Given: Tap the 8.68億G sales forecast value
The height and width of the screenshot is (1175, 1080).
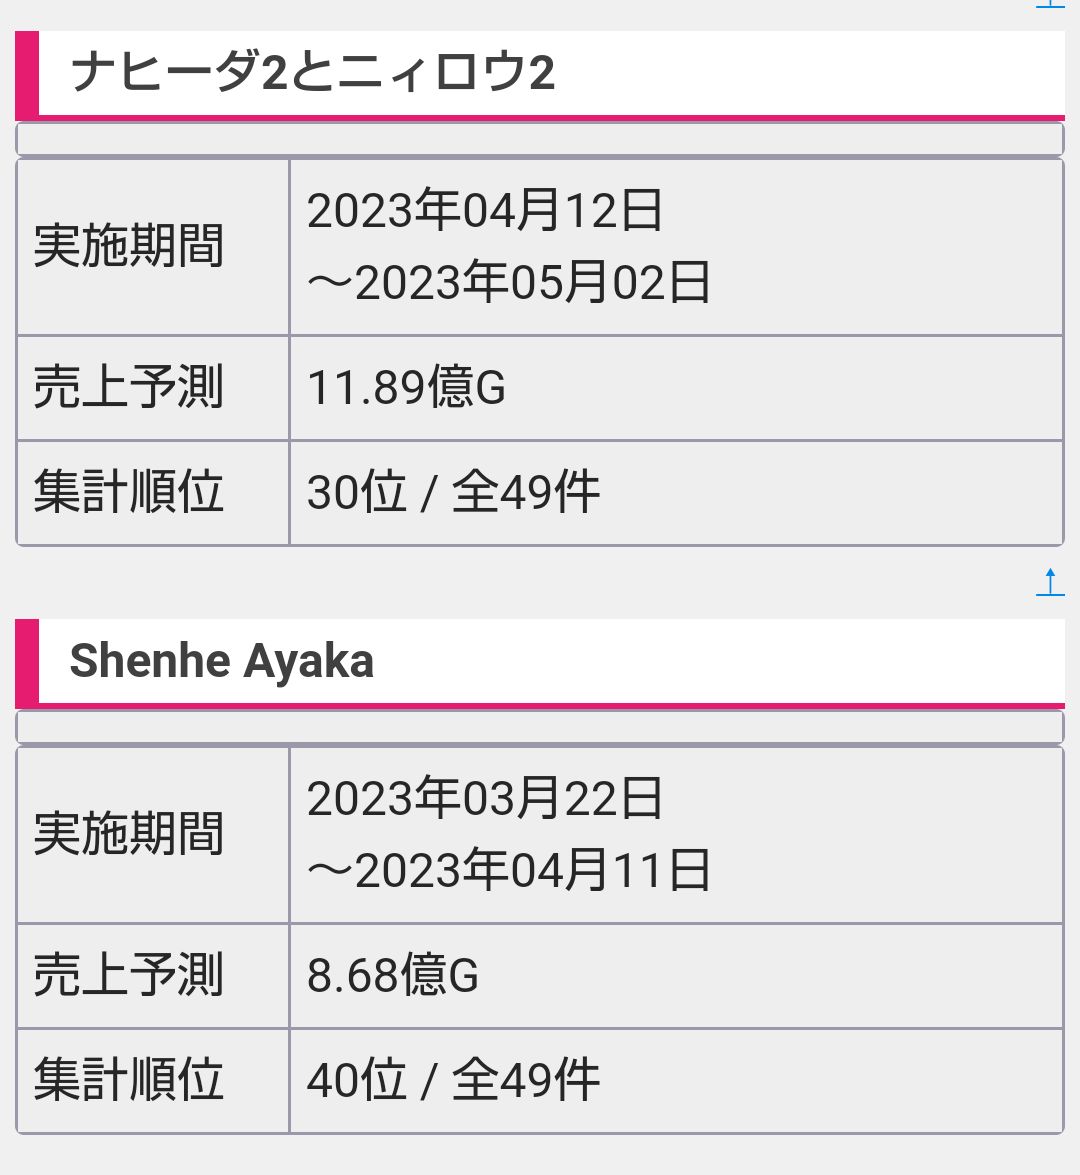Looking at the screenshot, I should 393,976.
